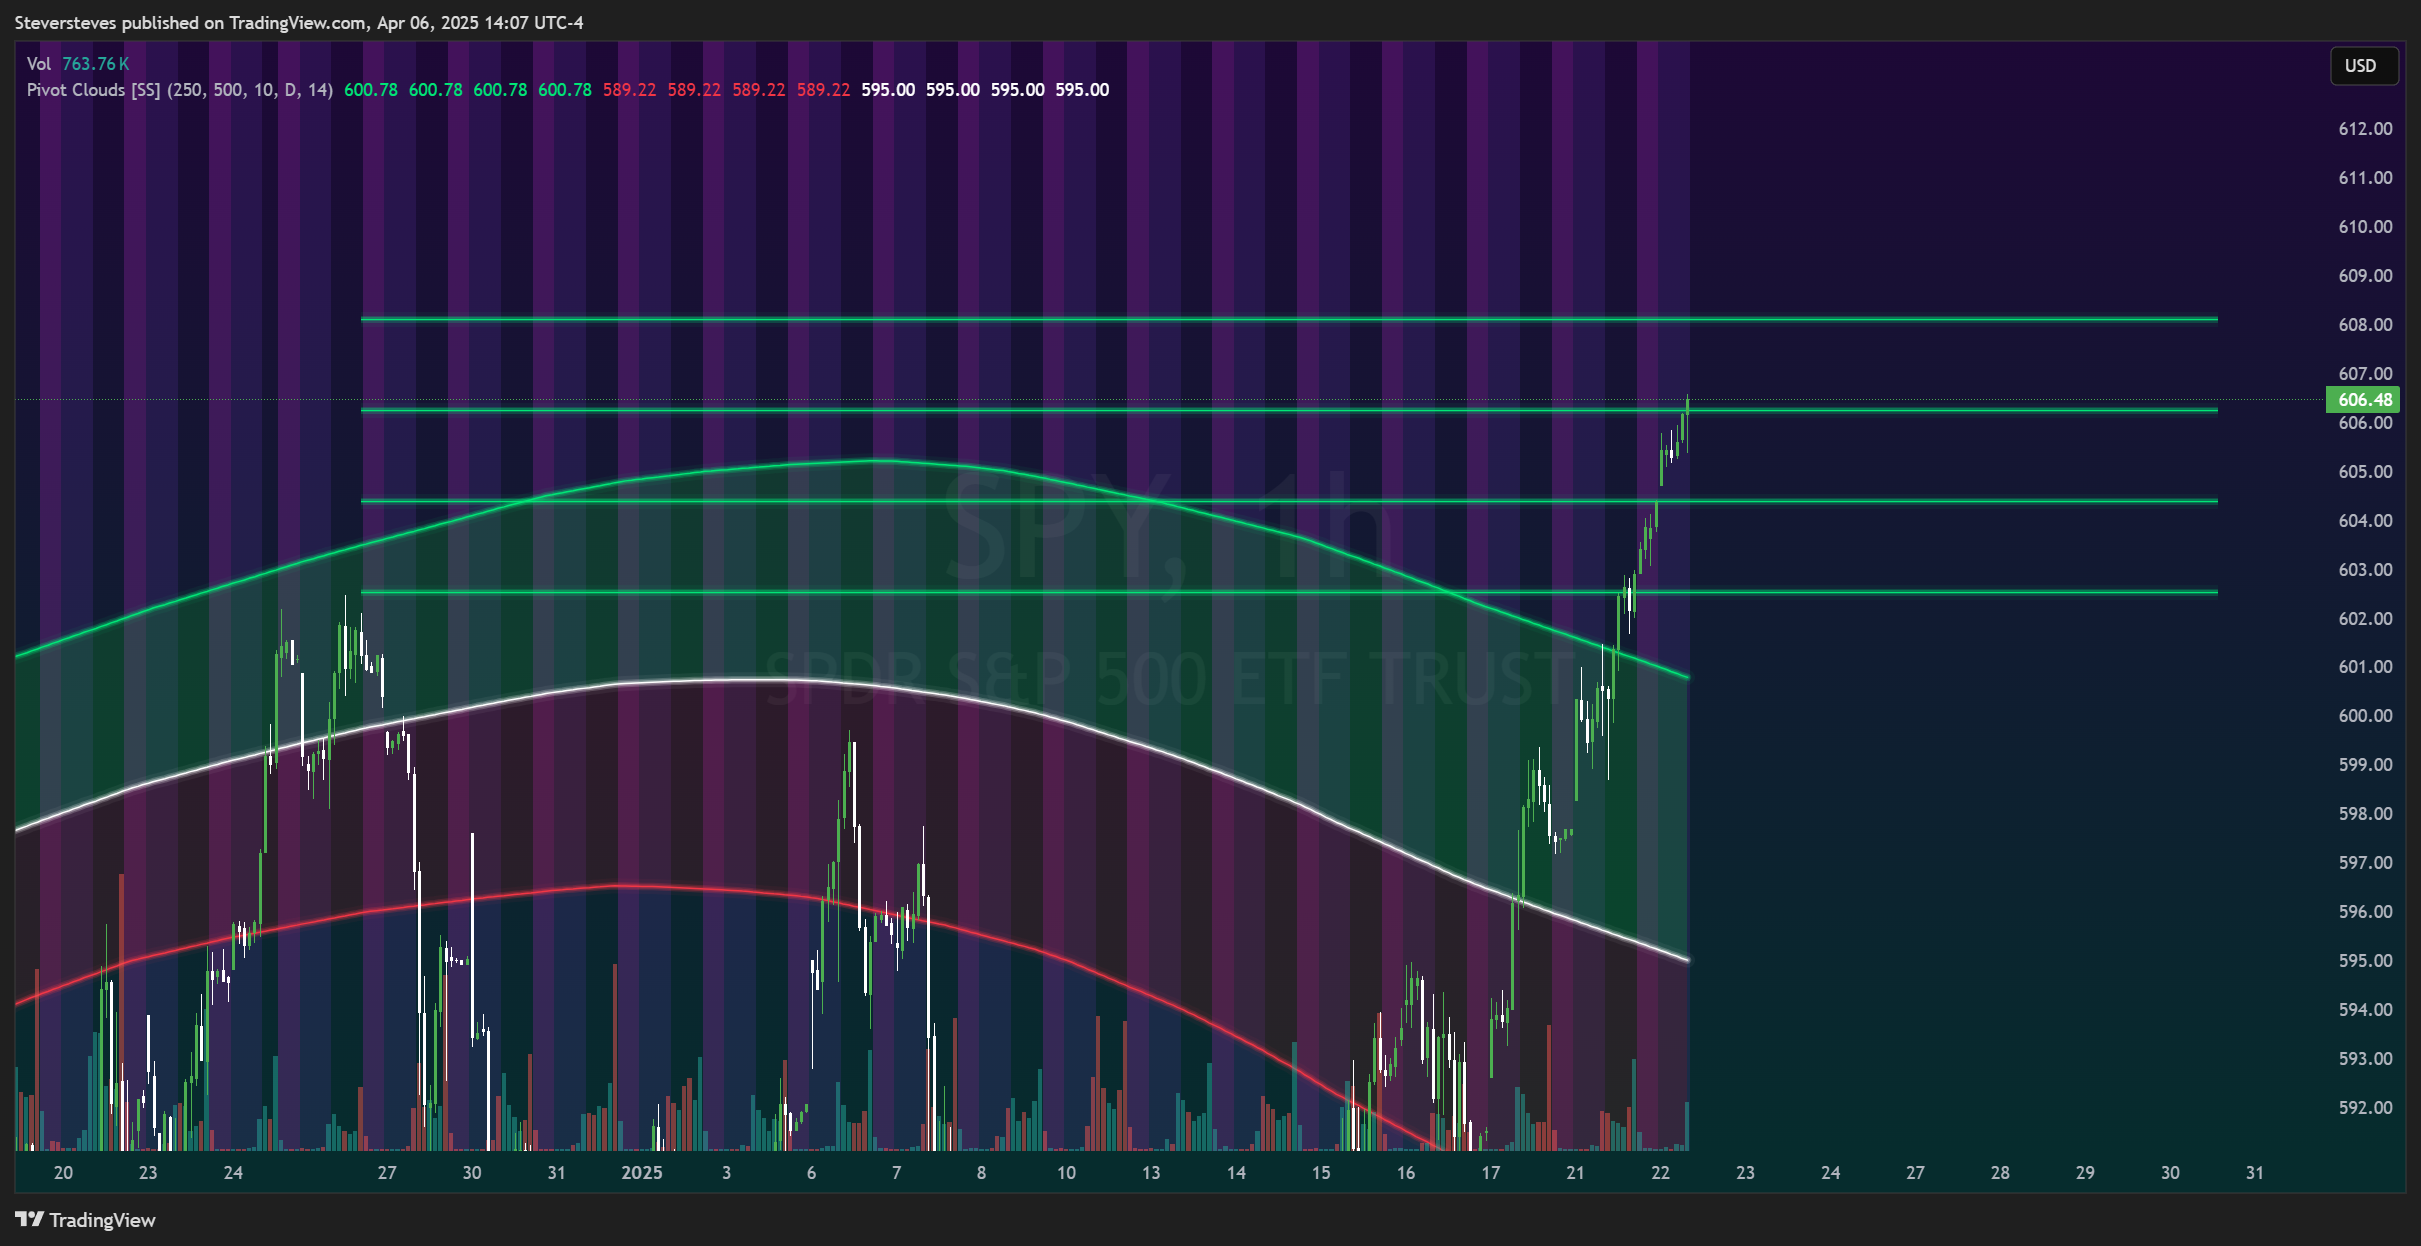Click the TradingView logo at bottom left
This screenshot has width=2421, height=1246.
click(86, 1220)
